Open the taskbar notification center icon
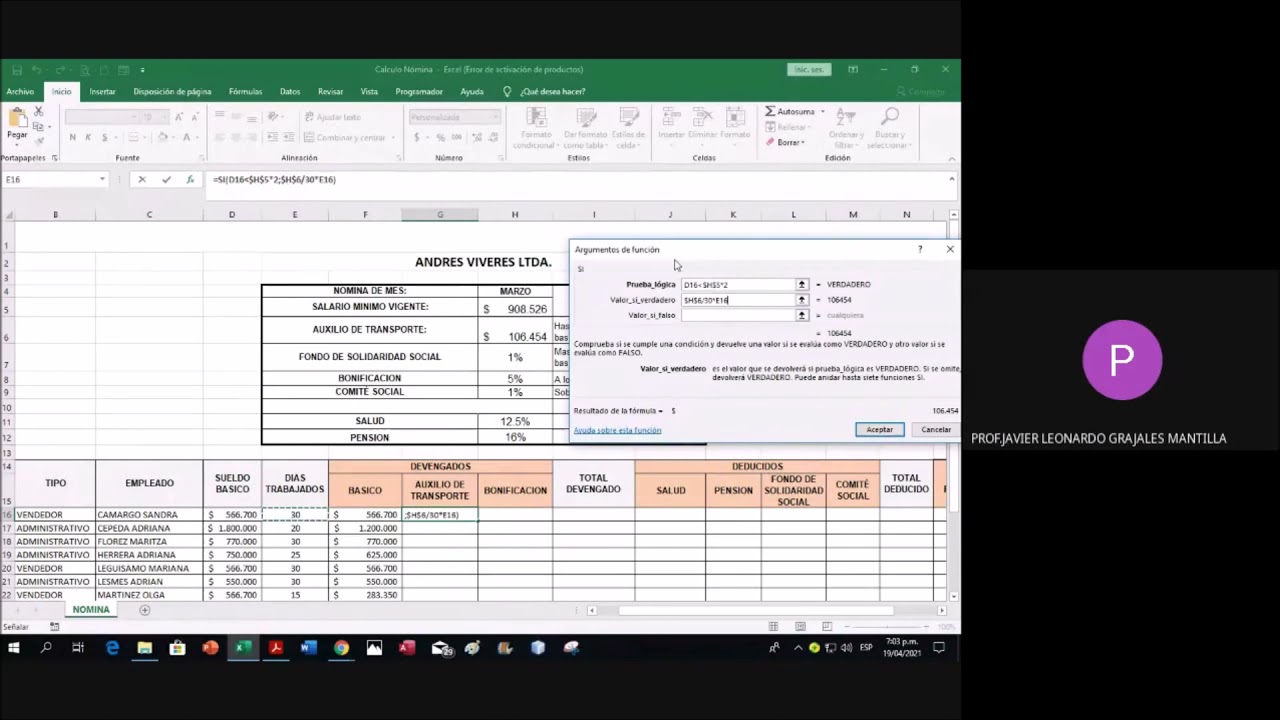This screenshot has width=1280, height=720. click(x=939, y=648)
